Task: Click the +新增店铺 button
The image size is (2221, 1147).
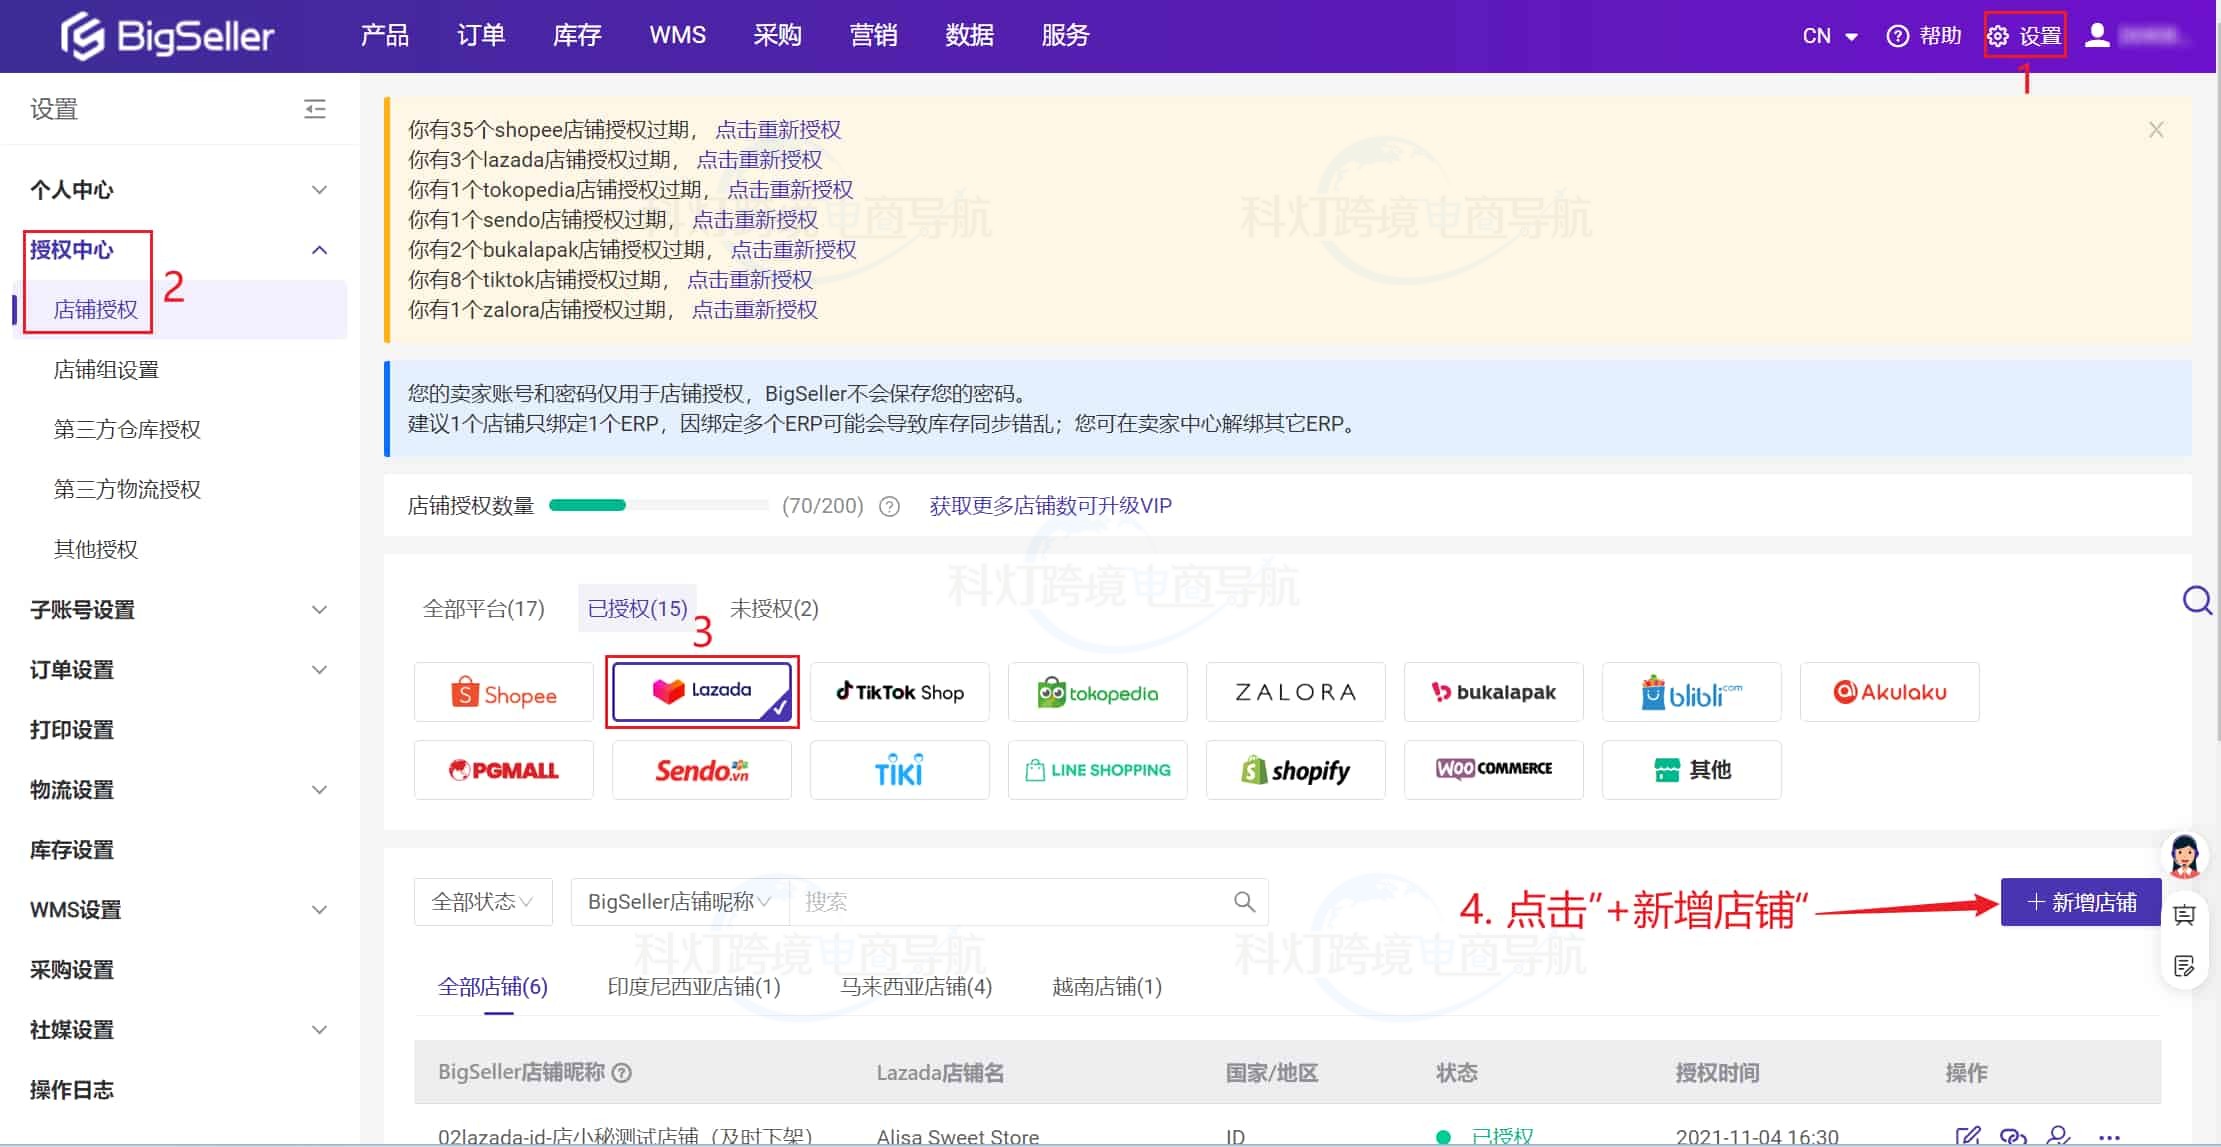Action: (x=2081, y=902)
